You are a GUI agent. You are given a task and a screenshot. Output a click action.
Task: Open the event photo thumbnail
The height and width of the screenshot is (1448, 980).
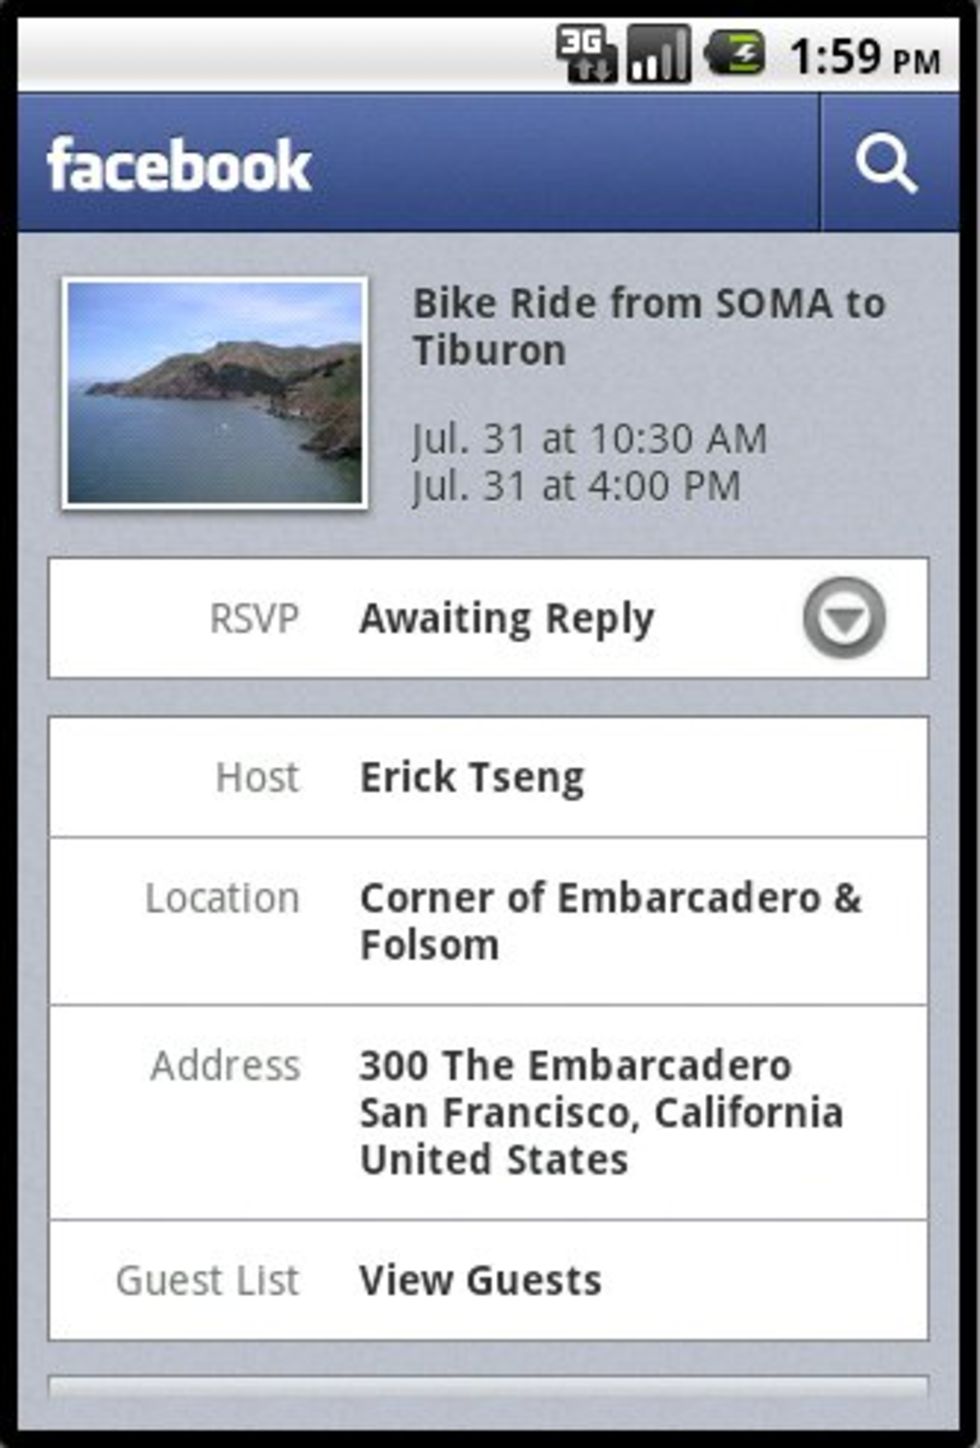pos(215,393)
